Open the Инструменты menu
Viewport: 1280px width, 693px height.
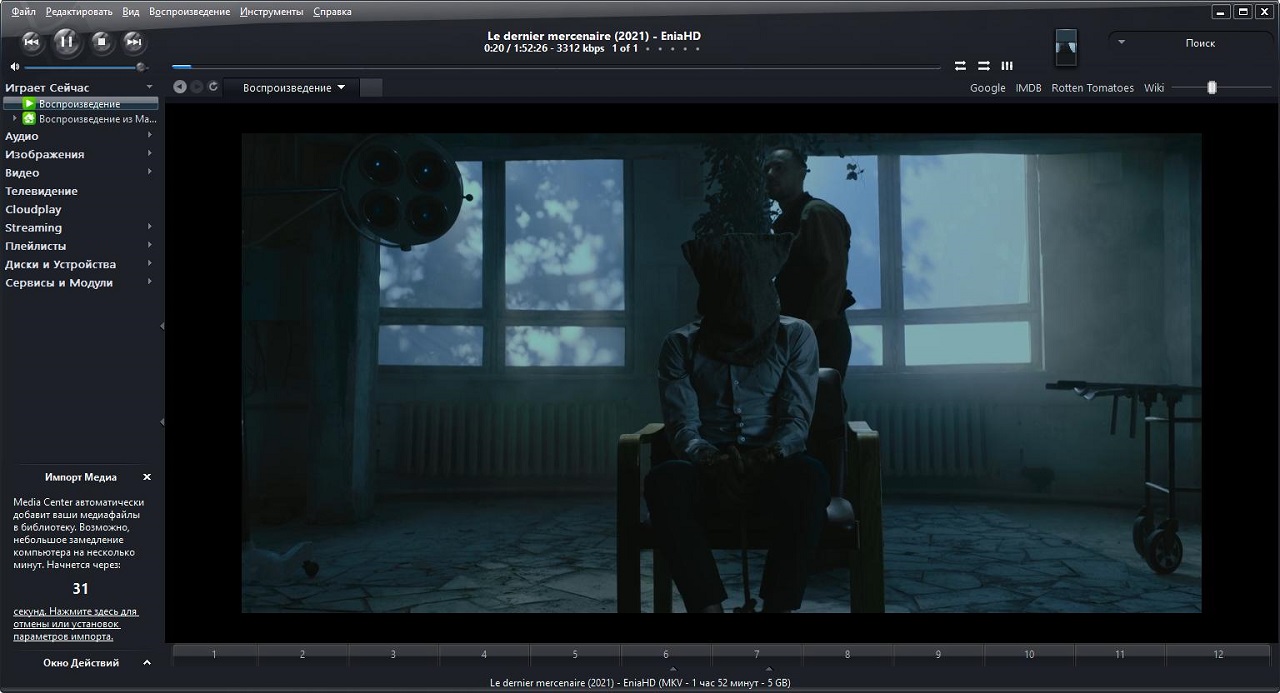[271, 12]
